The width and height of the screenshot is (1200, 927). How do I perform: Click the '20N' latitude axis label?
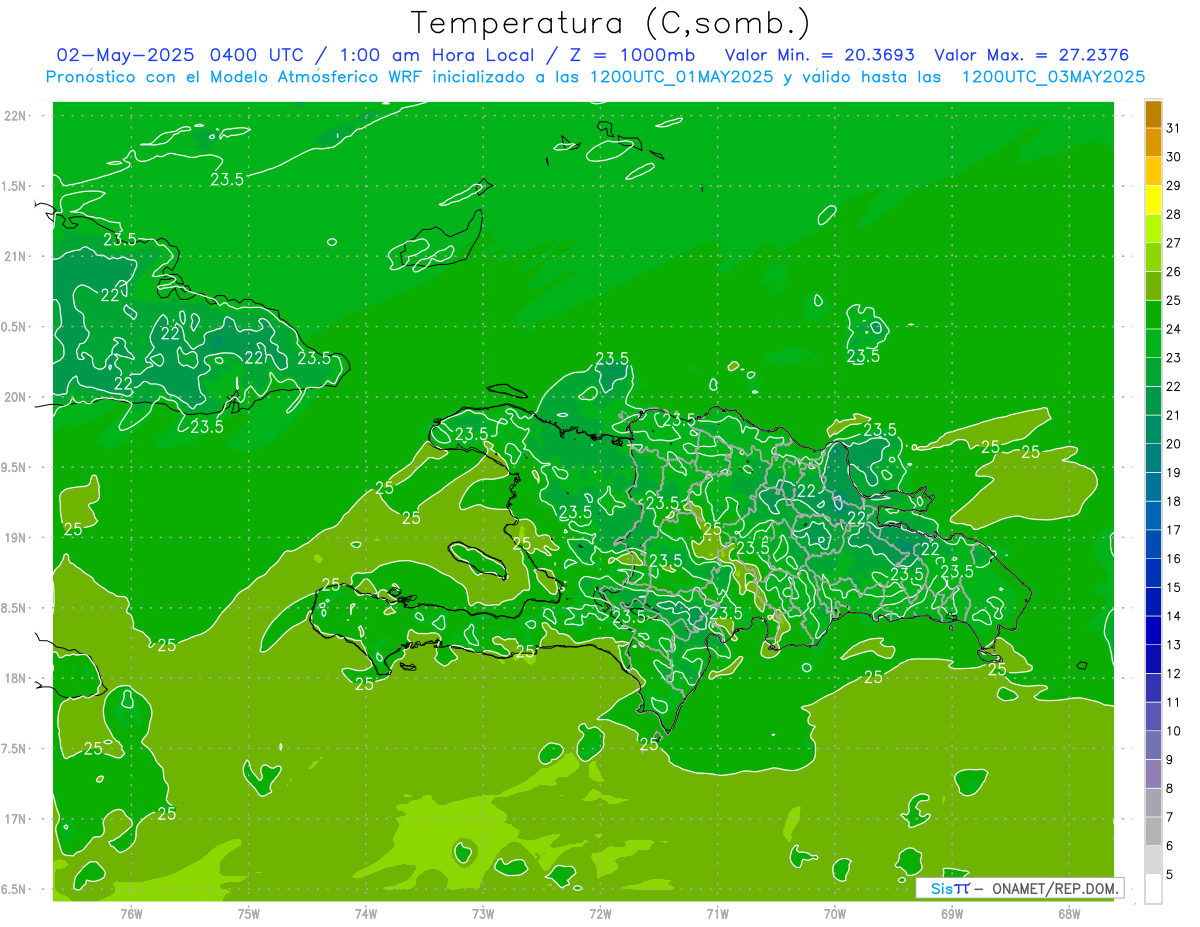click(x=15, y=397)
